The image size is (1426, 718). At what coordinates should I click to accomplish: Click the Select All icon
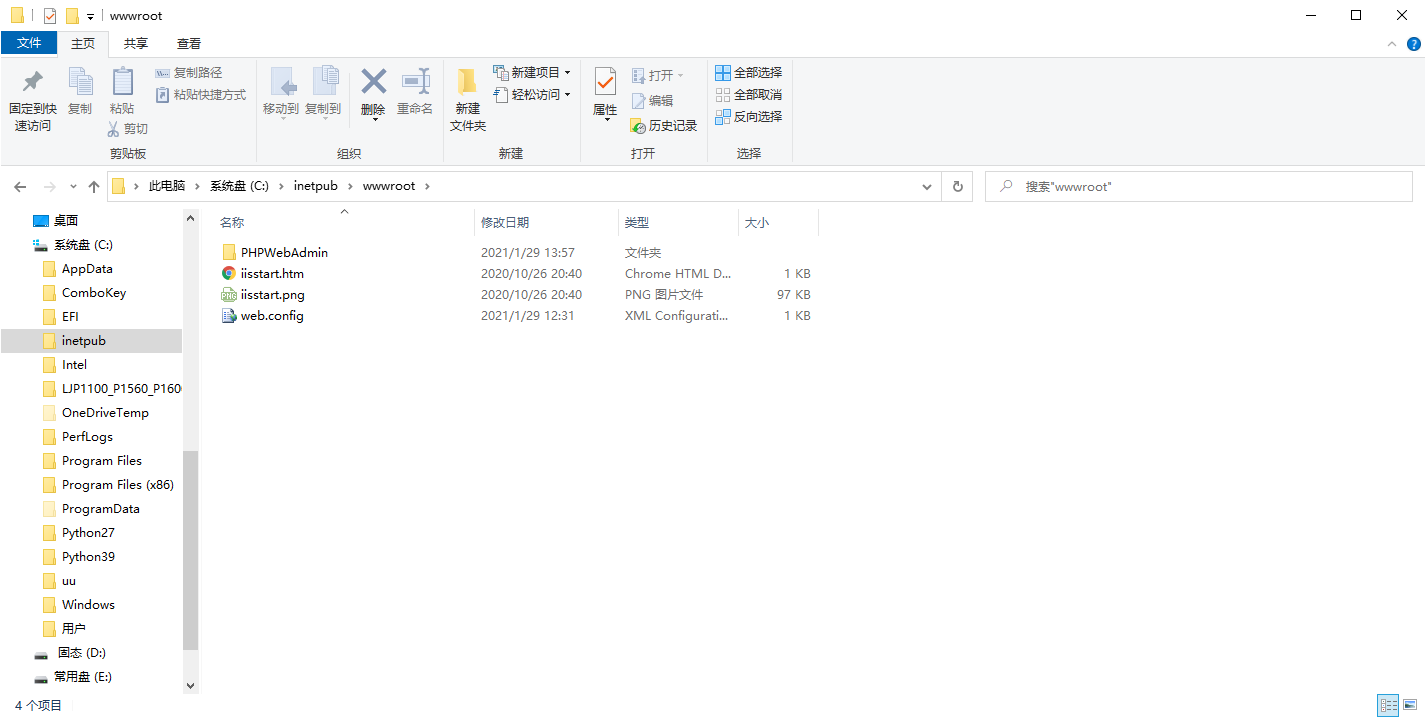click(723, 73)
